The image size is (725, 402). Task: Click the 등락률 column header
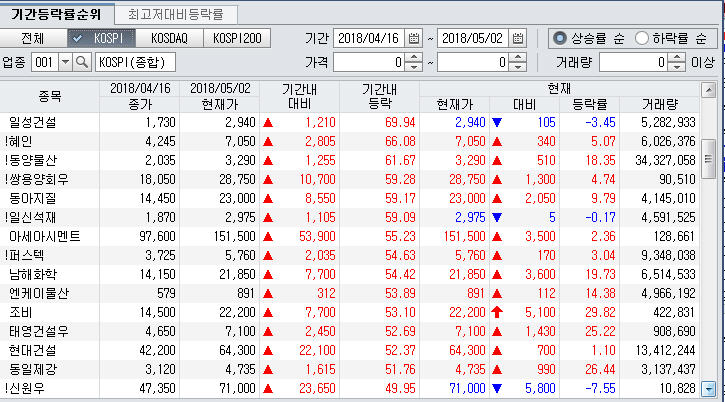[x=590, y=105]
